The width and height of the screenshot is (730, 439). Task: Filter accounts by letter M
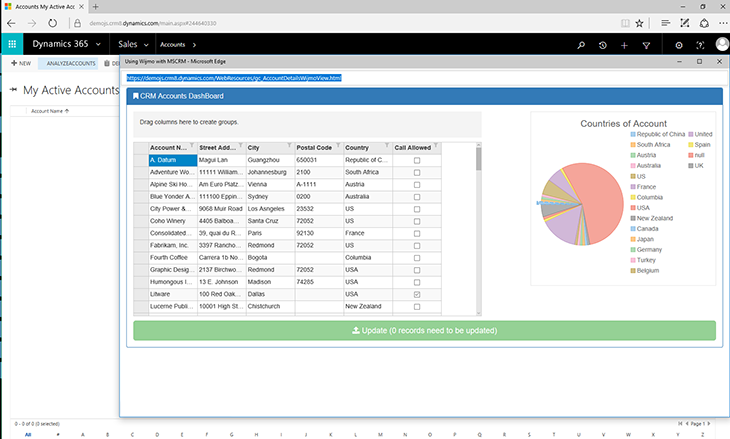pyautogui.click(x=380, y=434)
